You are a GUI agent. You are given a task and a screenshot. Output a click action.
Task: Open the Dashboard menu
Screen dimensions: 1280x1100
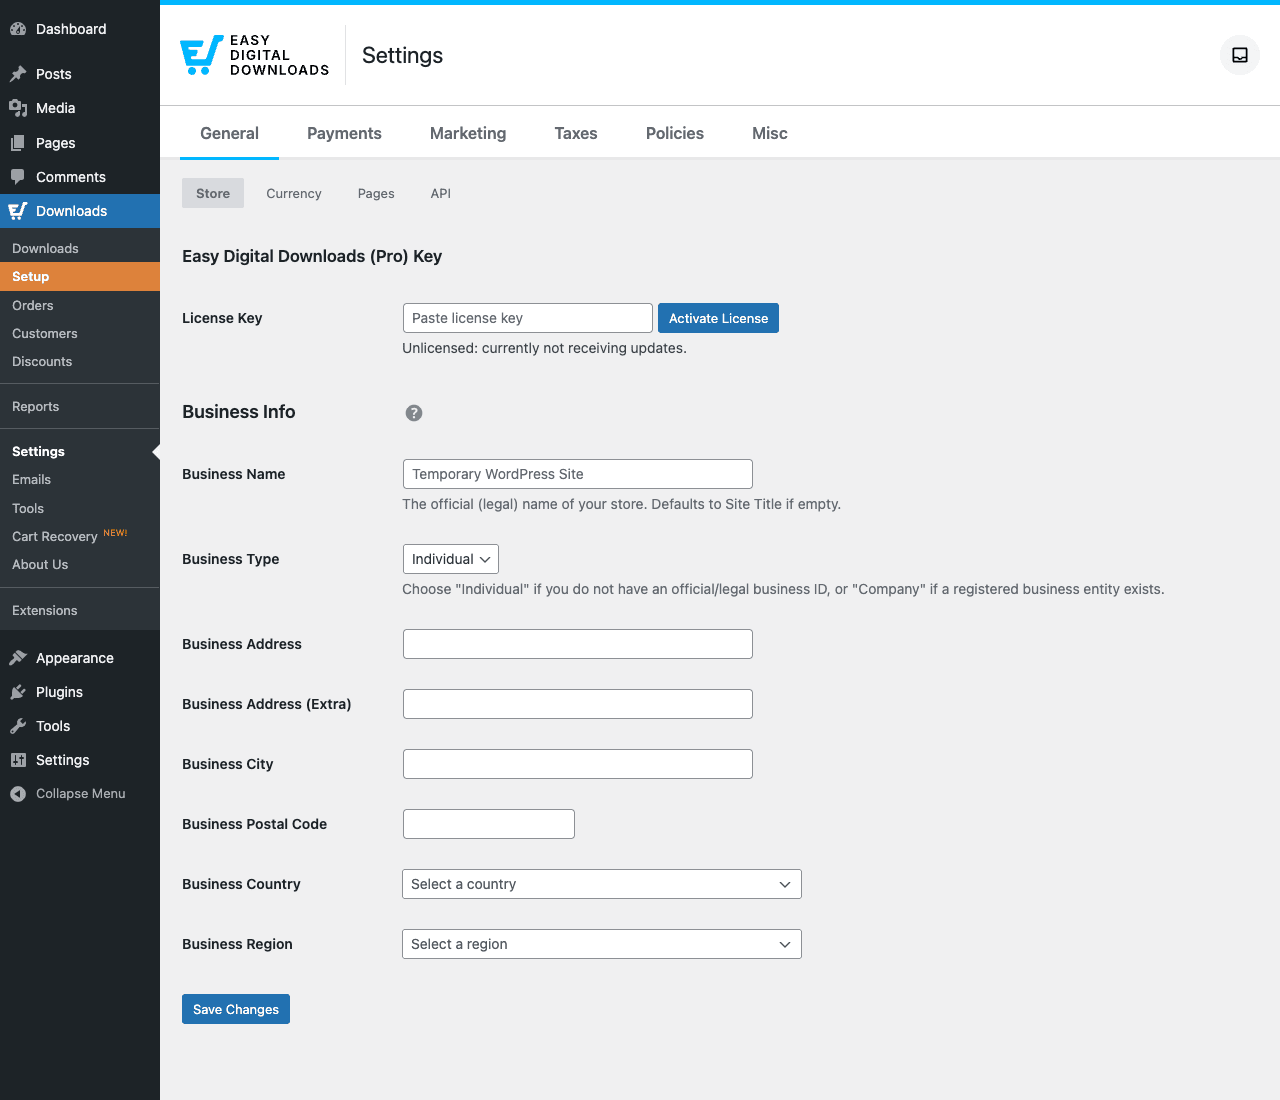pyautogui.click(x=80, y=29)
